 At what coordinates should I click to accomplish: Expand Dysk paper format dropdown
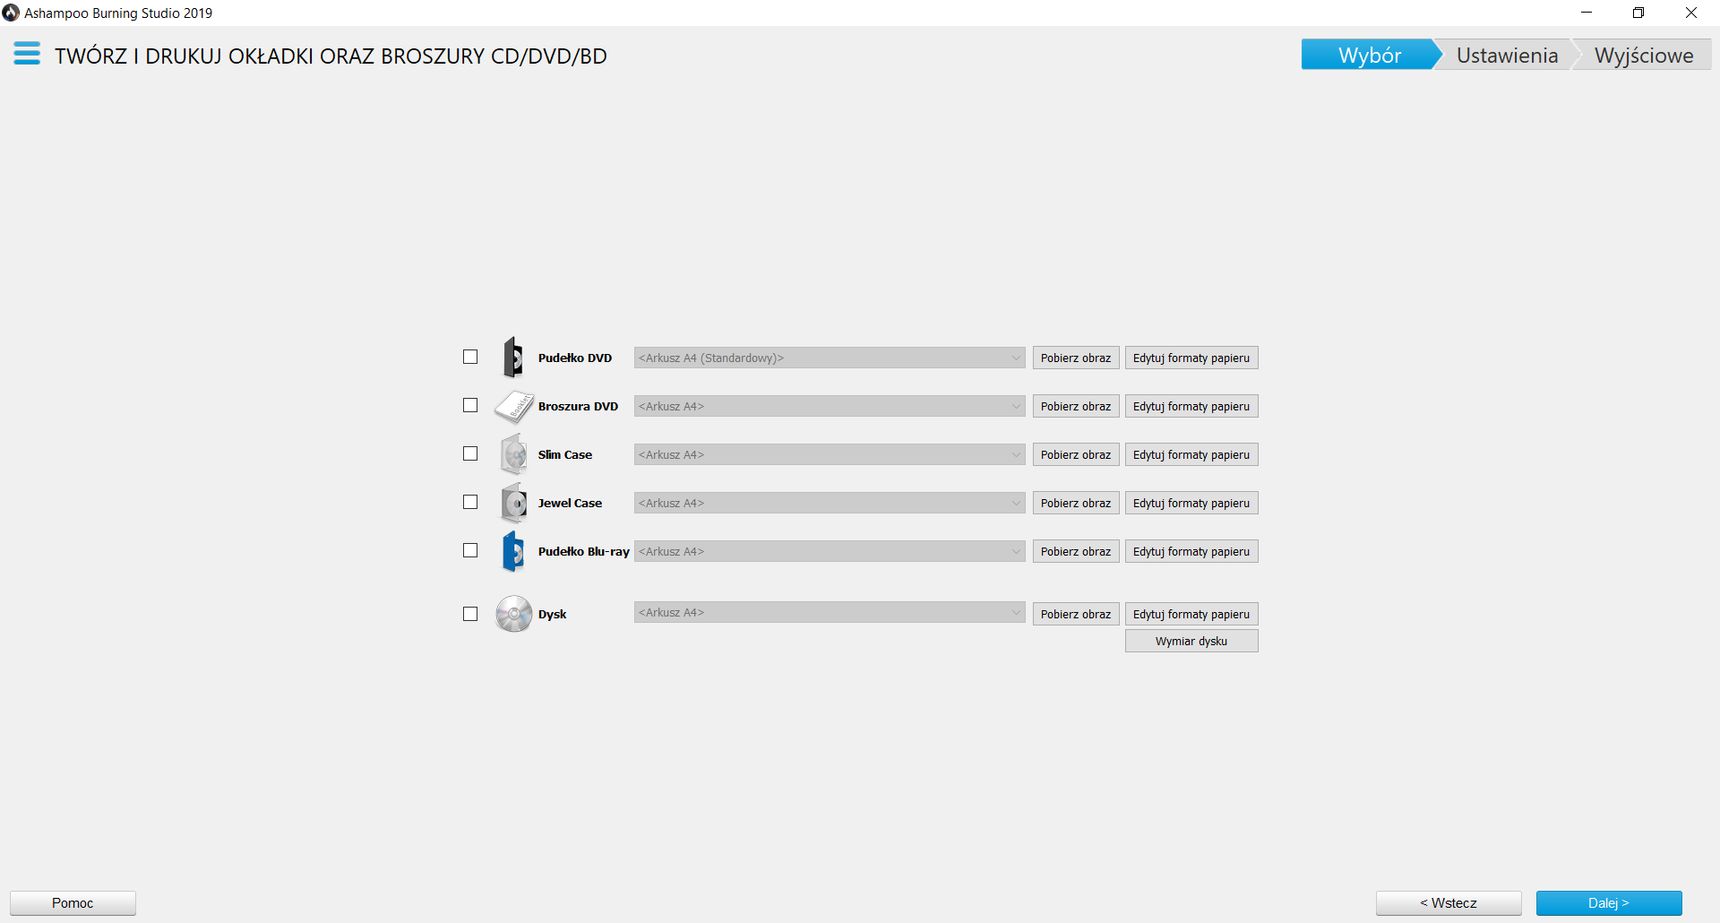click(x=830, y=612)
